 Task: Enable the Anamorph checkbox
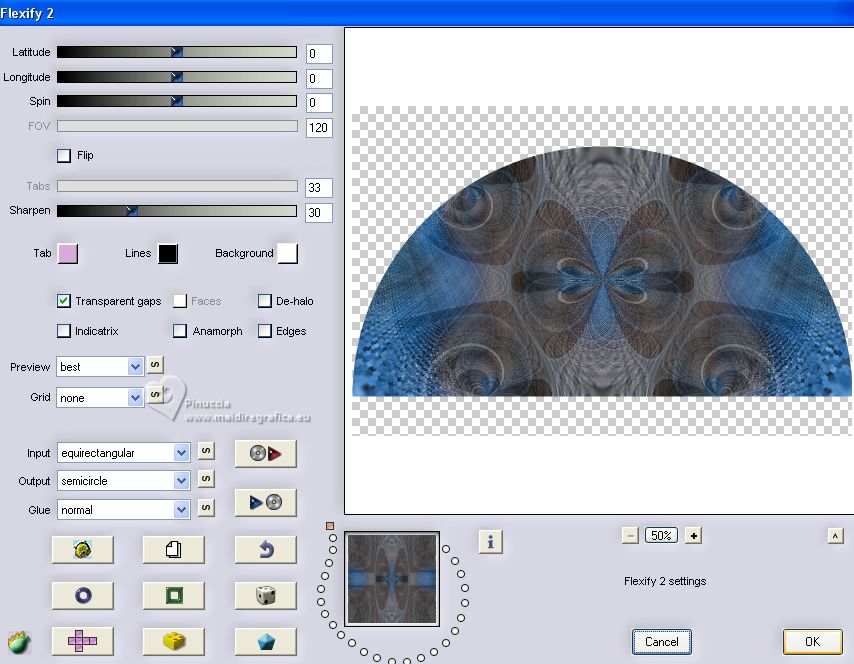pyautogui.click(x=180, y=331)
